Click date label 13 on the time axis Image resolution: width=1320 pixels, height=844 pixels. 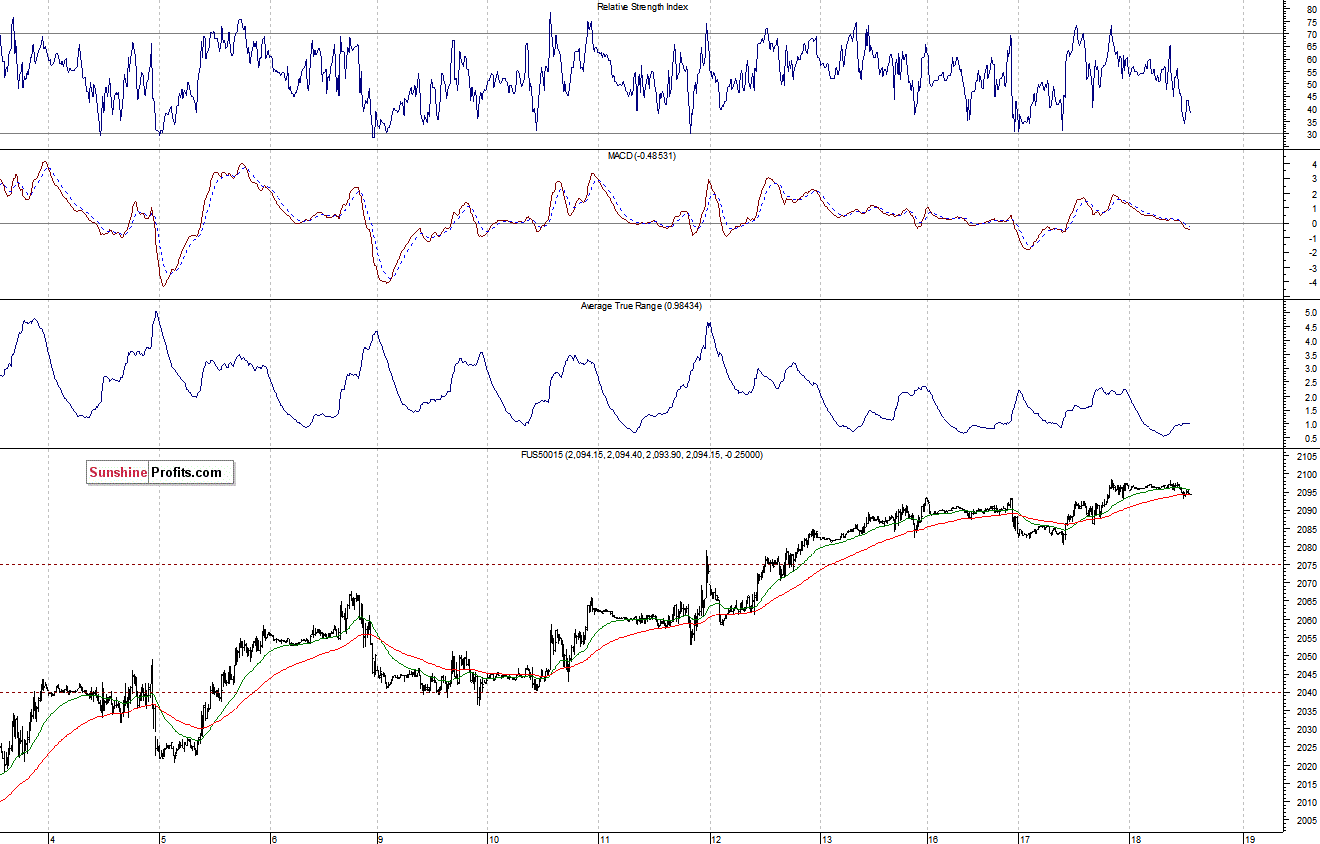826,839
